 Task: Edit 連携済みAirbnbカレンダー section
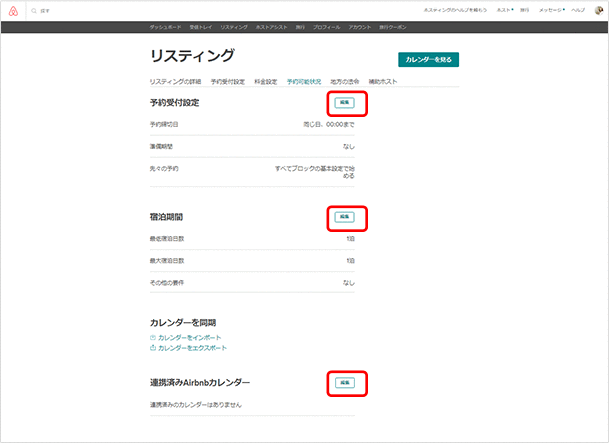345,383
